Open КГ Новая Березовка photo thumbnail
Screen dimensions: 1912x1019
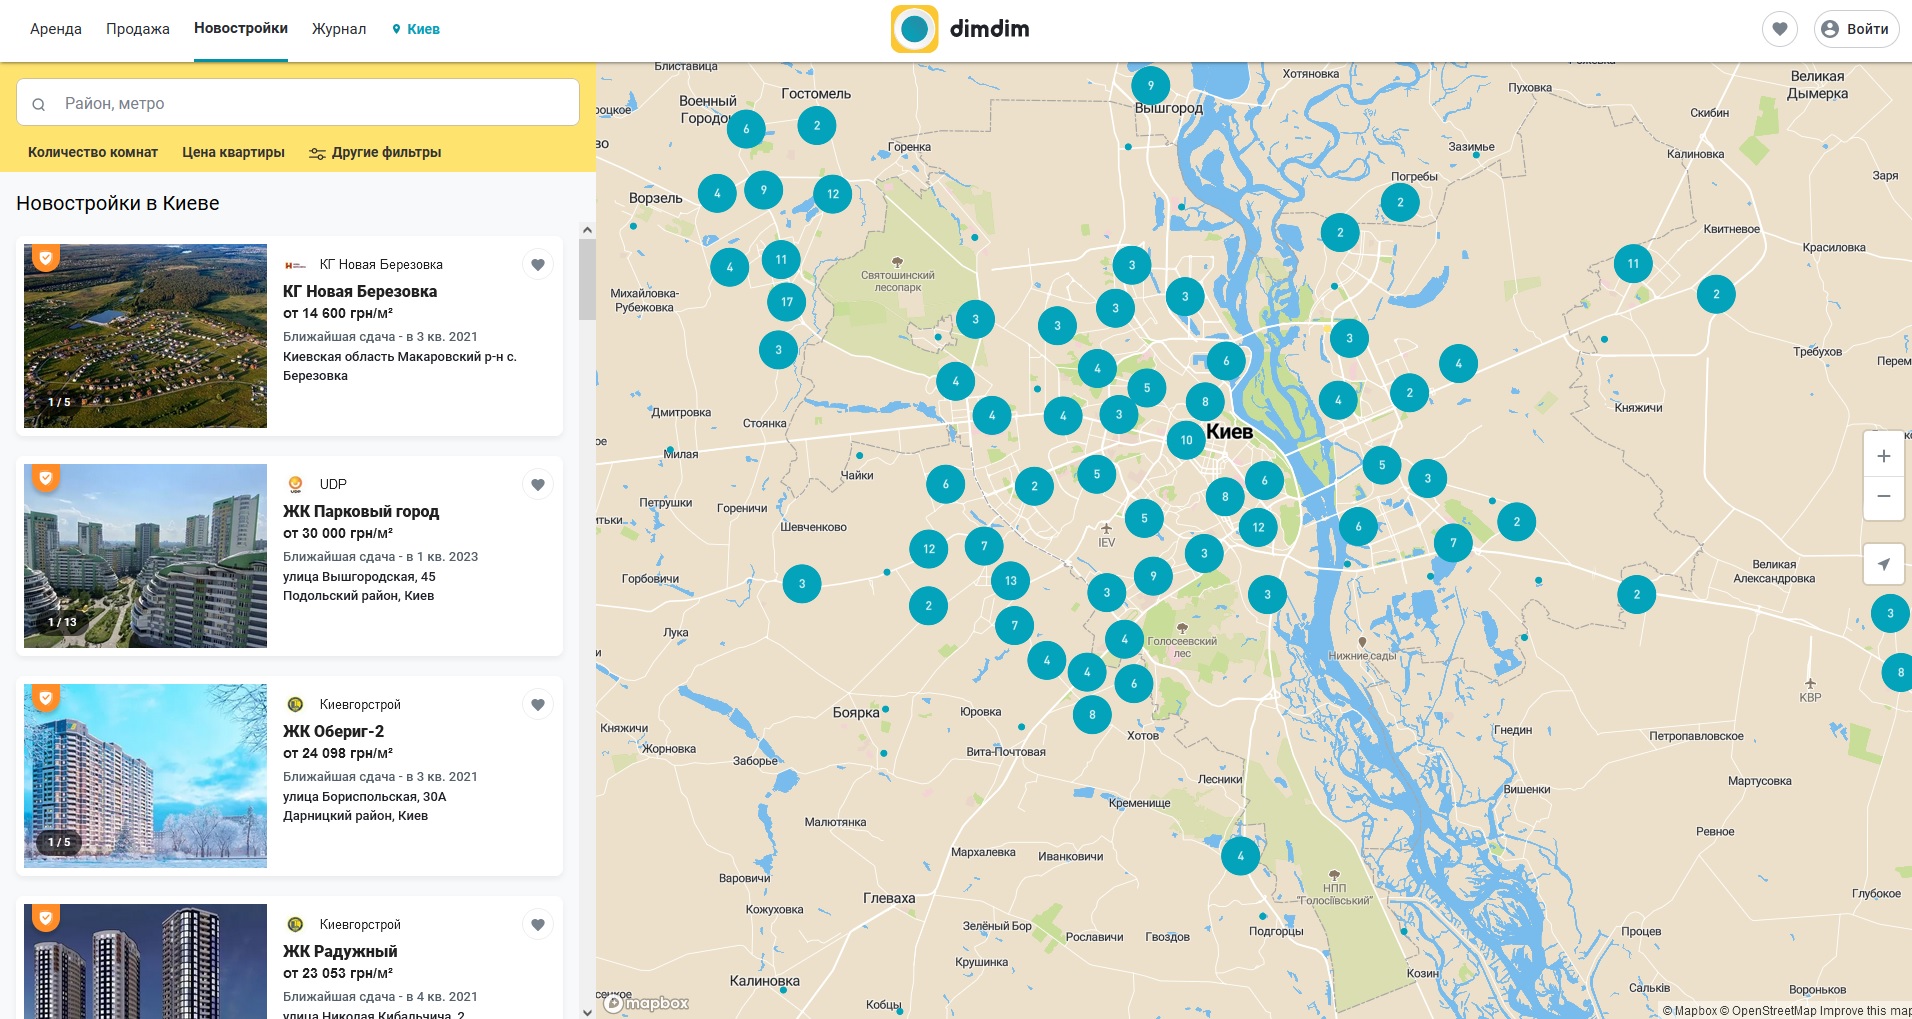tap(145, 336)
